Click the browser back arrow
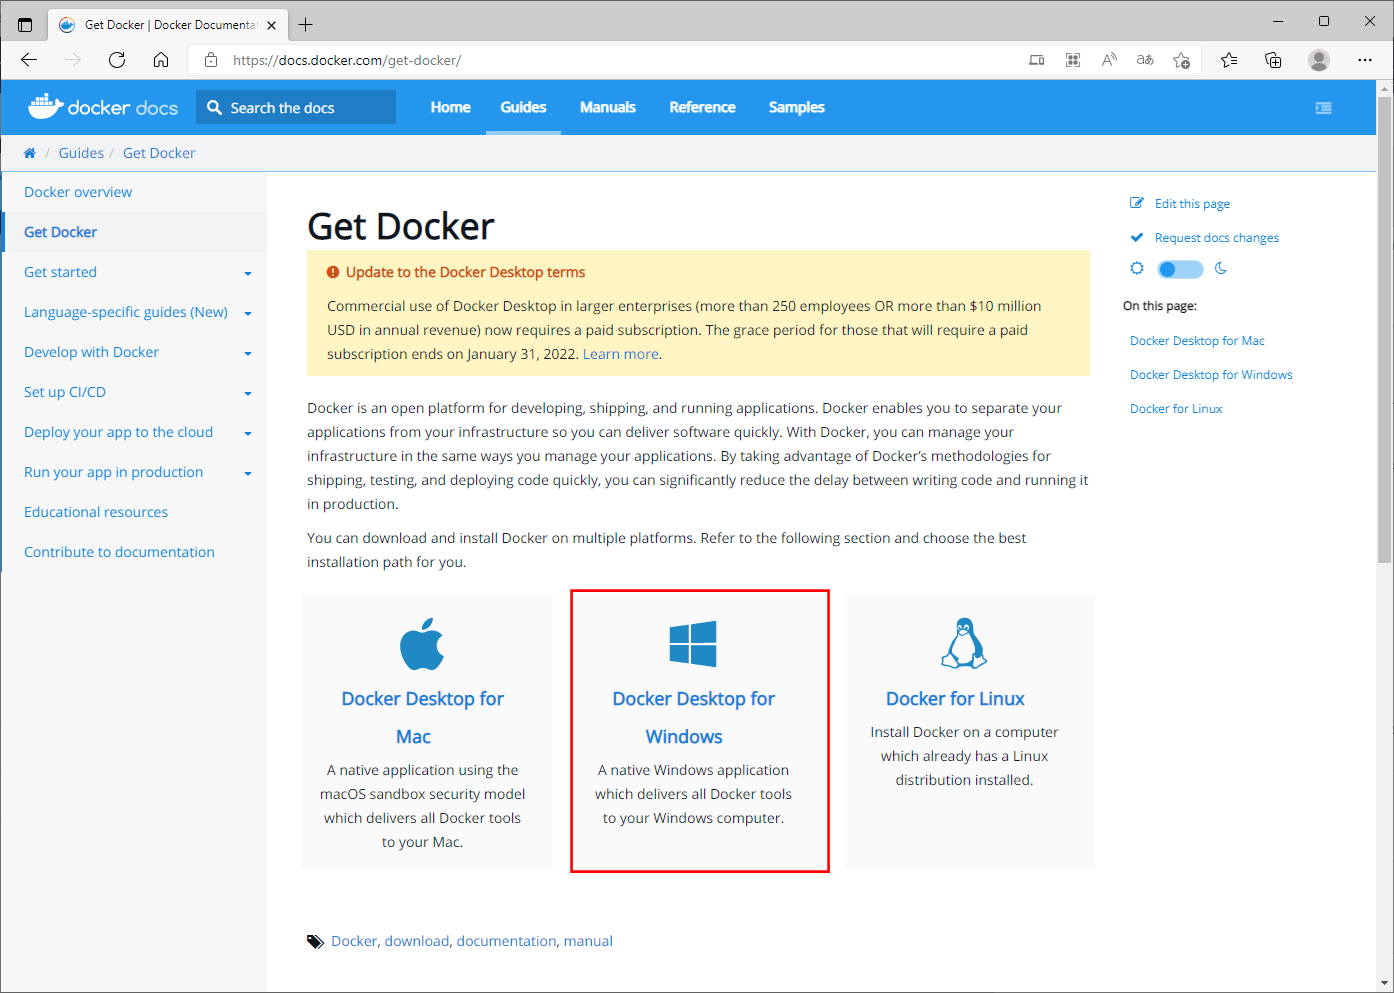Screen dimensions: 1394x993 pyautogui.click(x=29, y=60)
